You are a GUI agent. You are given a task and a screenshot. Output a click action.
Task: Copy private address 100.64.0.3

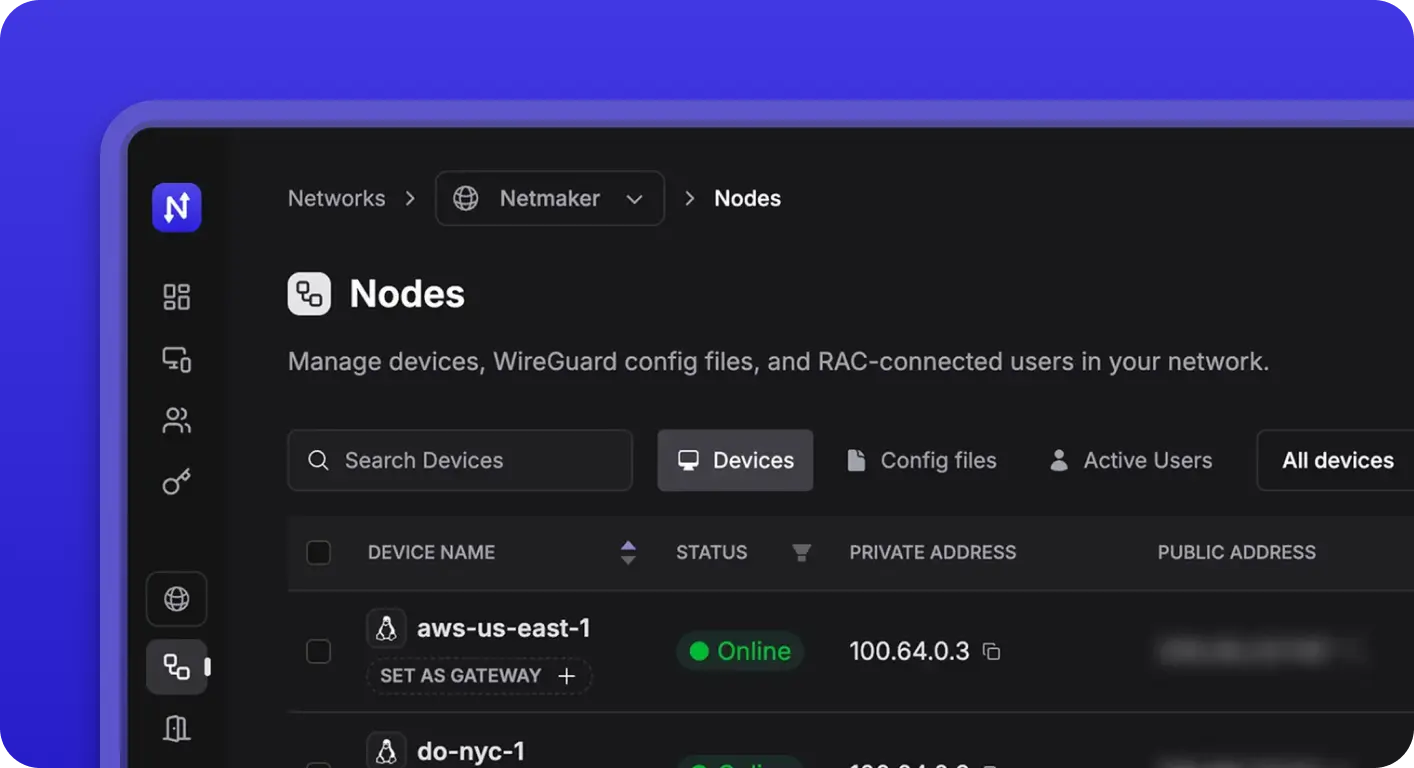pyautogui.click(x=991, y=652)
